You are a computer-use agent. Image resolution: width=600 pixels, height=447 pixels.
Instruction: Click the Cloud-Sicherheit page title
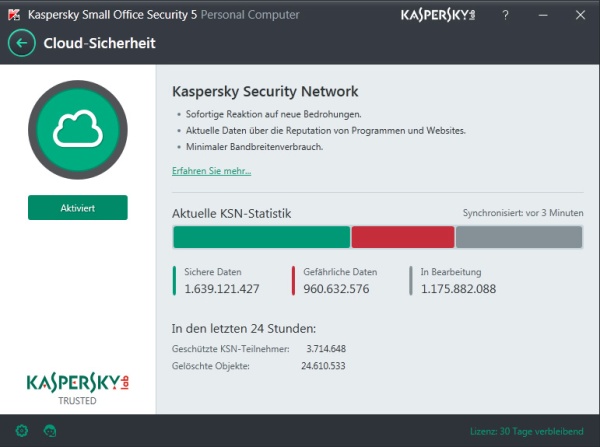[x=99, y=43]
